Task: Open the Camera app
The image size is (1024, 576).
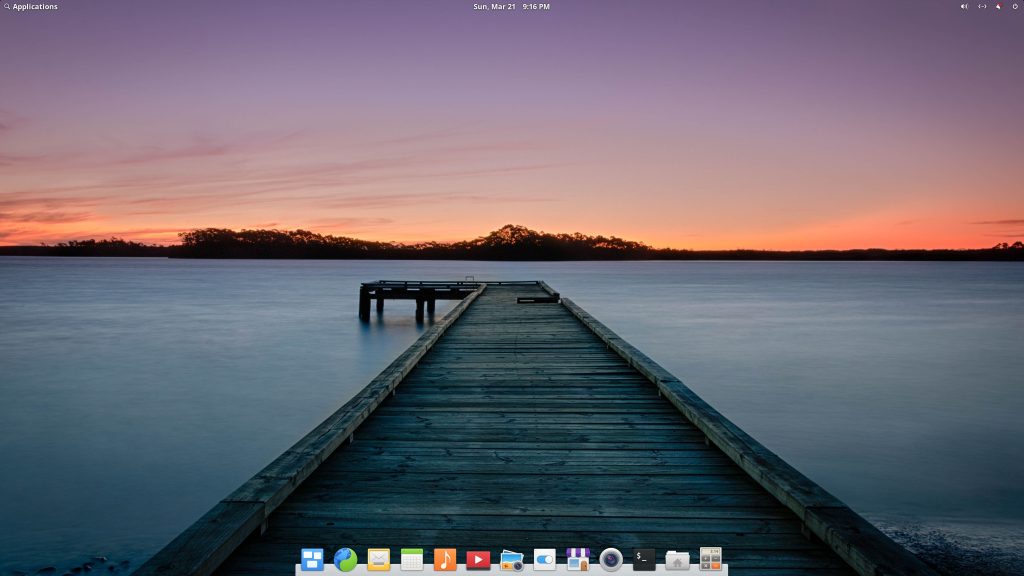Action: [610, 560]
